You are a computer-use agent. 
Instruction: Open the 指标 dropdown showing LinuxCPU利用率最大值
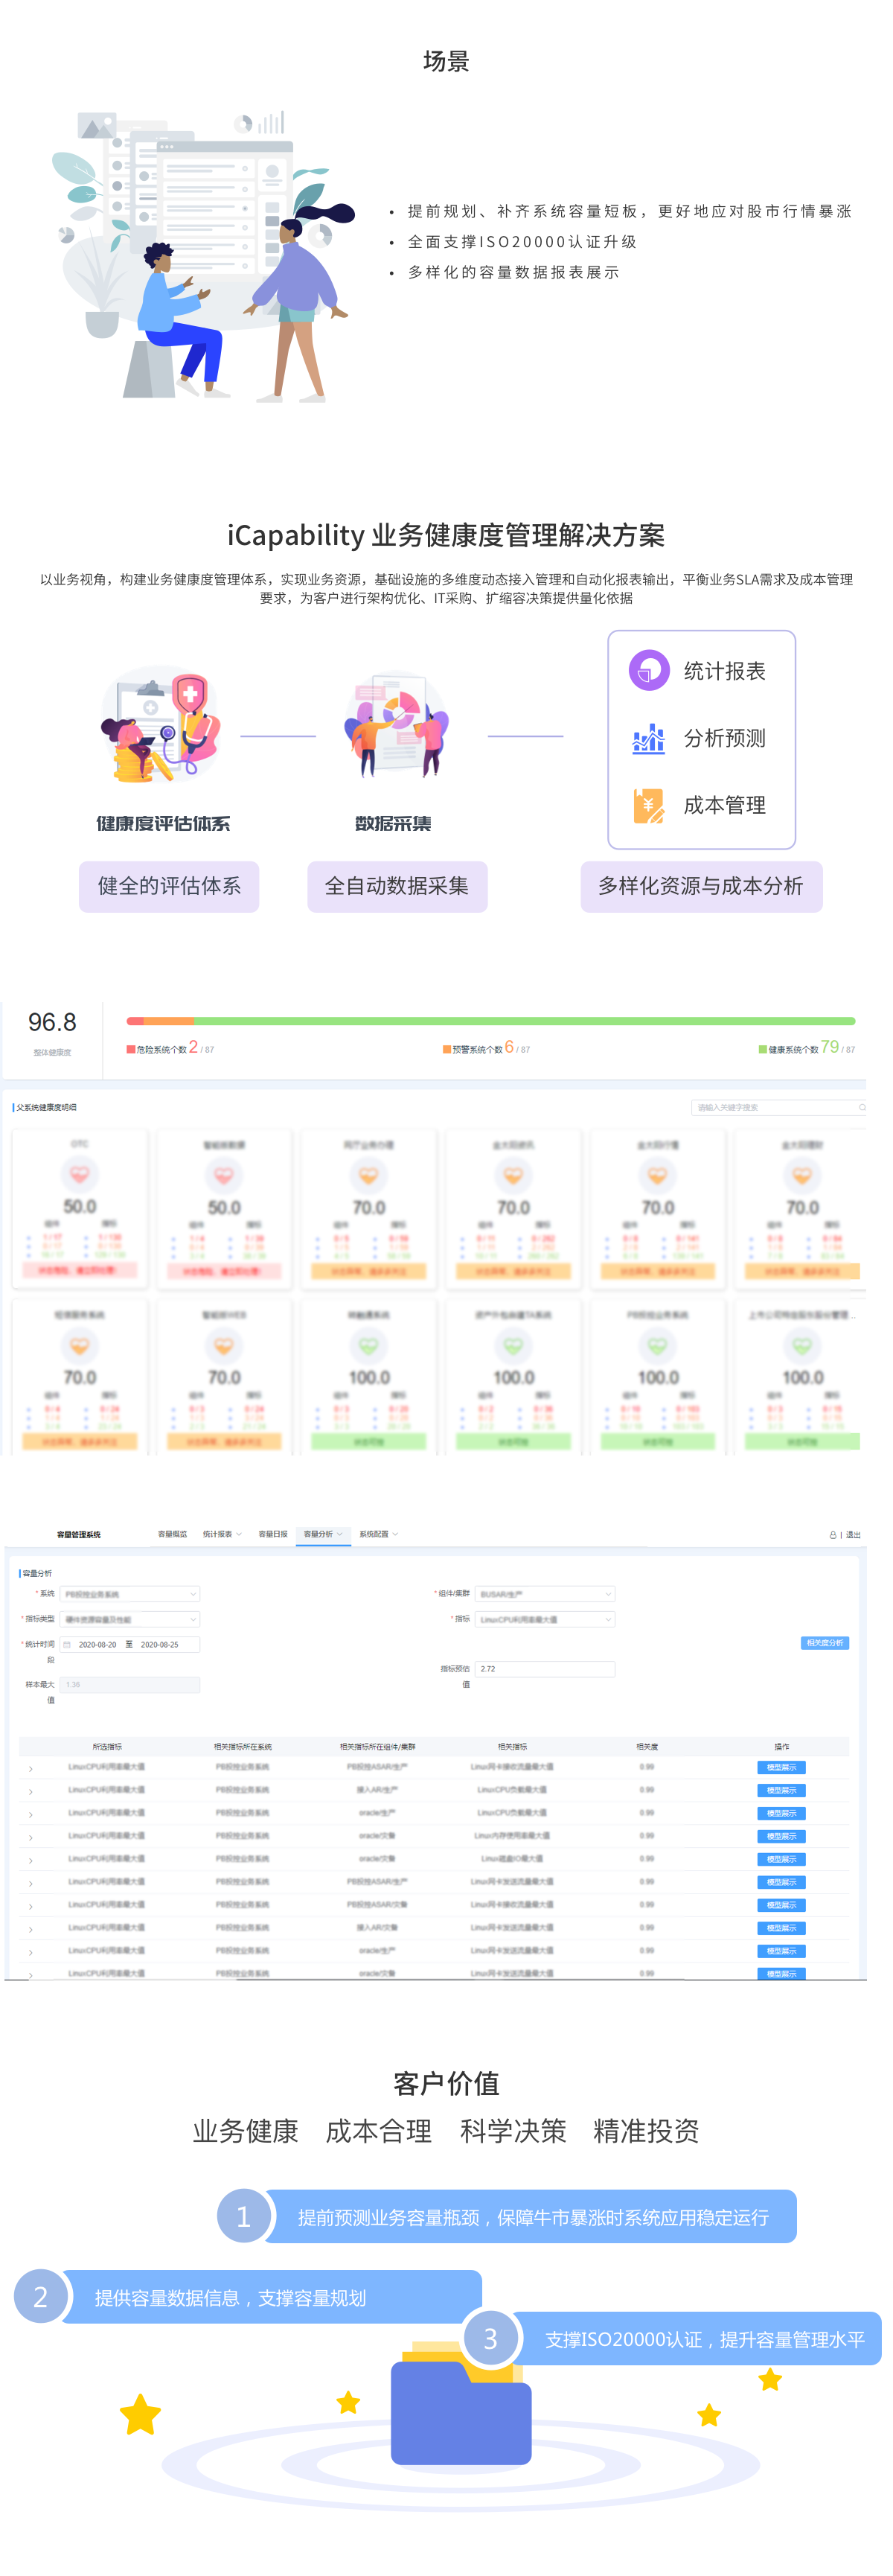click(545, 1619)
